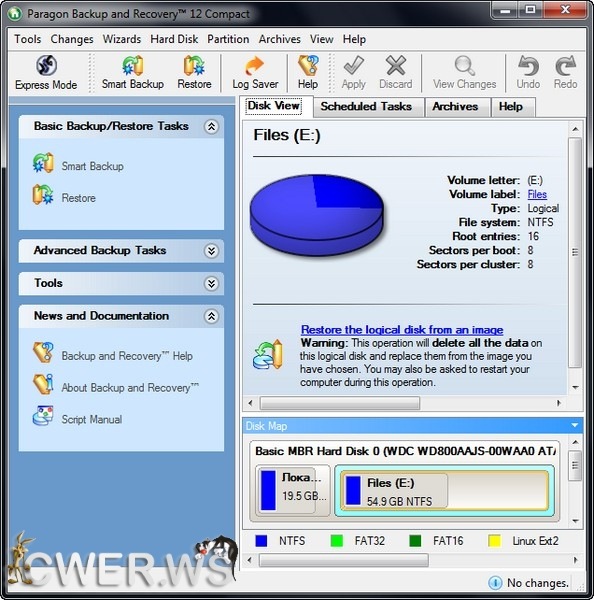
Task: Expand Advanced Backup Tasks panel
Action: (211, 251)
